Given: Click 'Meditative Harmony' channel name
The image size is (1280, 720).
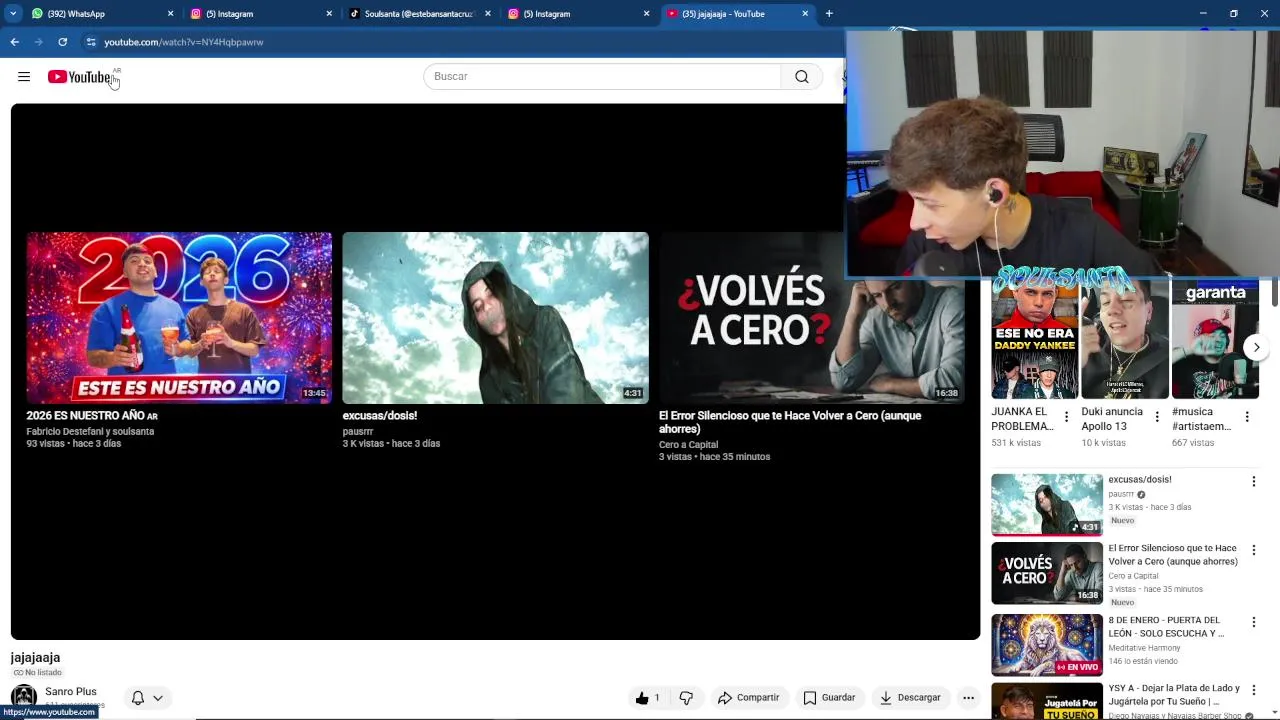Looking at the screenshot, I should coord(1145,648).
